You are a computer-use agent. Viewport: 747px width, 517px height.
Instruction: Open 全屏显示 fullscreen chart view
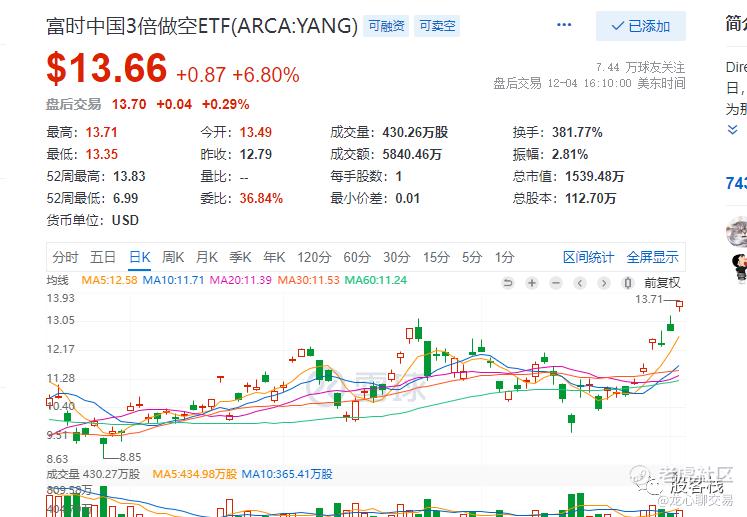click(x=652, y=257)
